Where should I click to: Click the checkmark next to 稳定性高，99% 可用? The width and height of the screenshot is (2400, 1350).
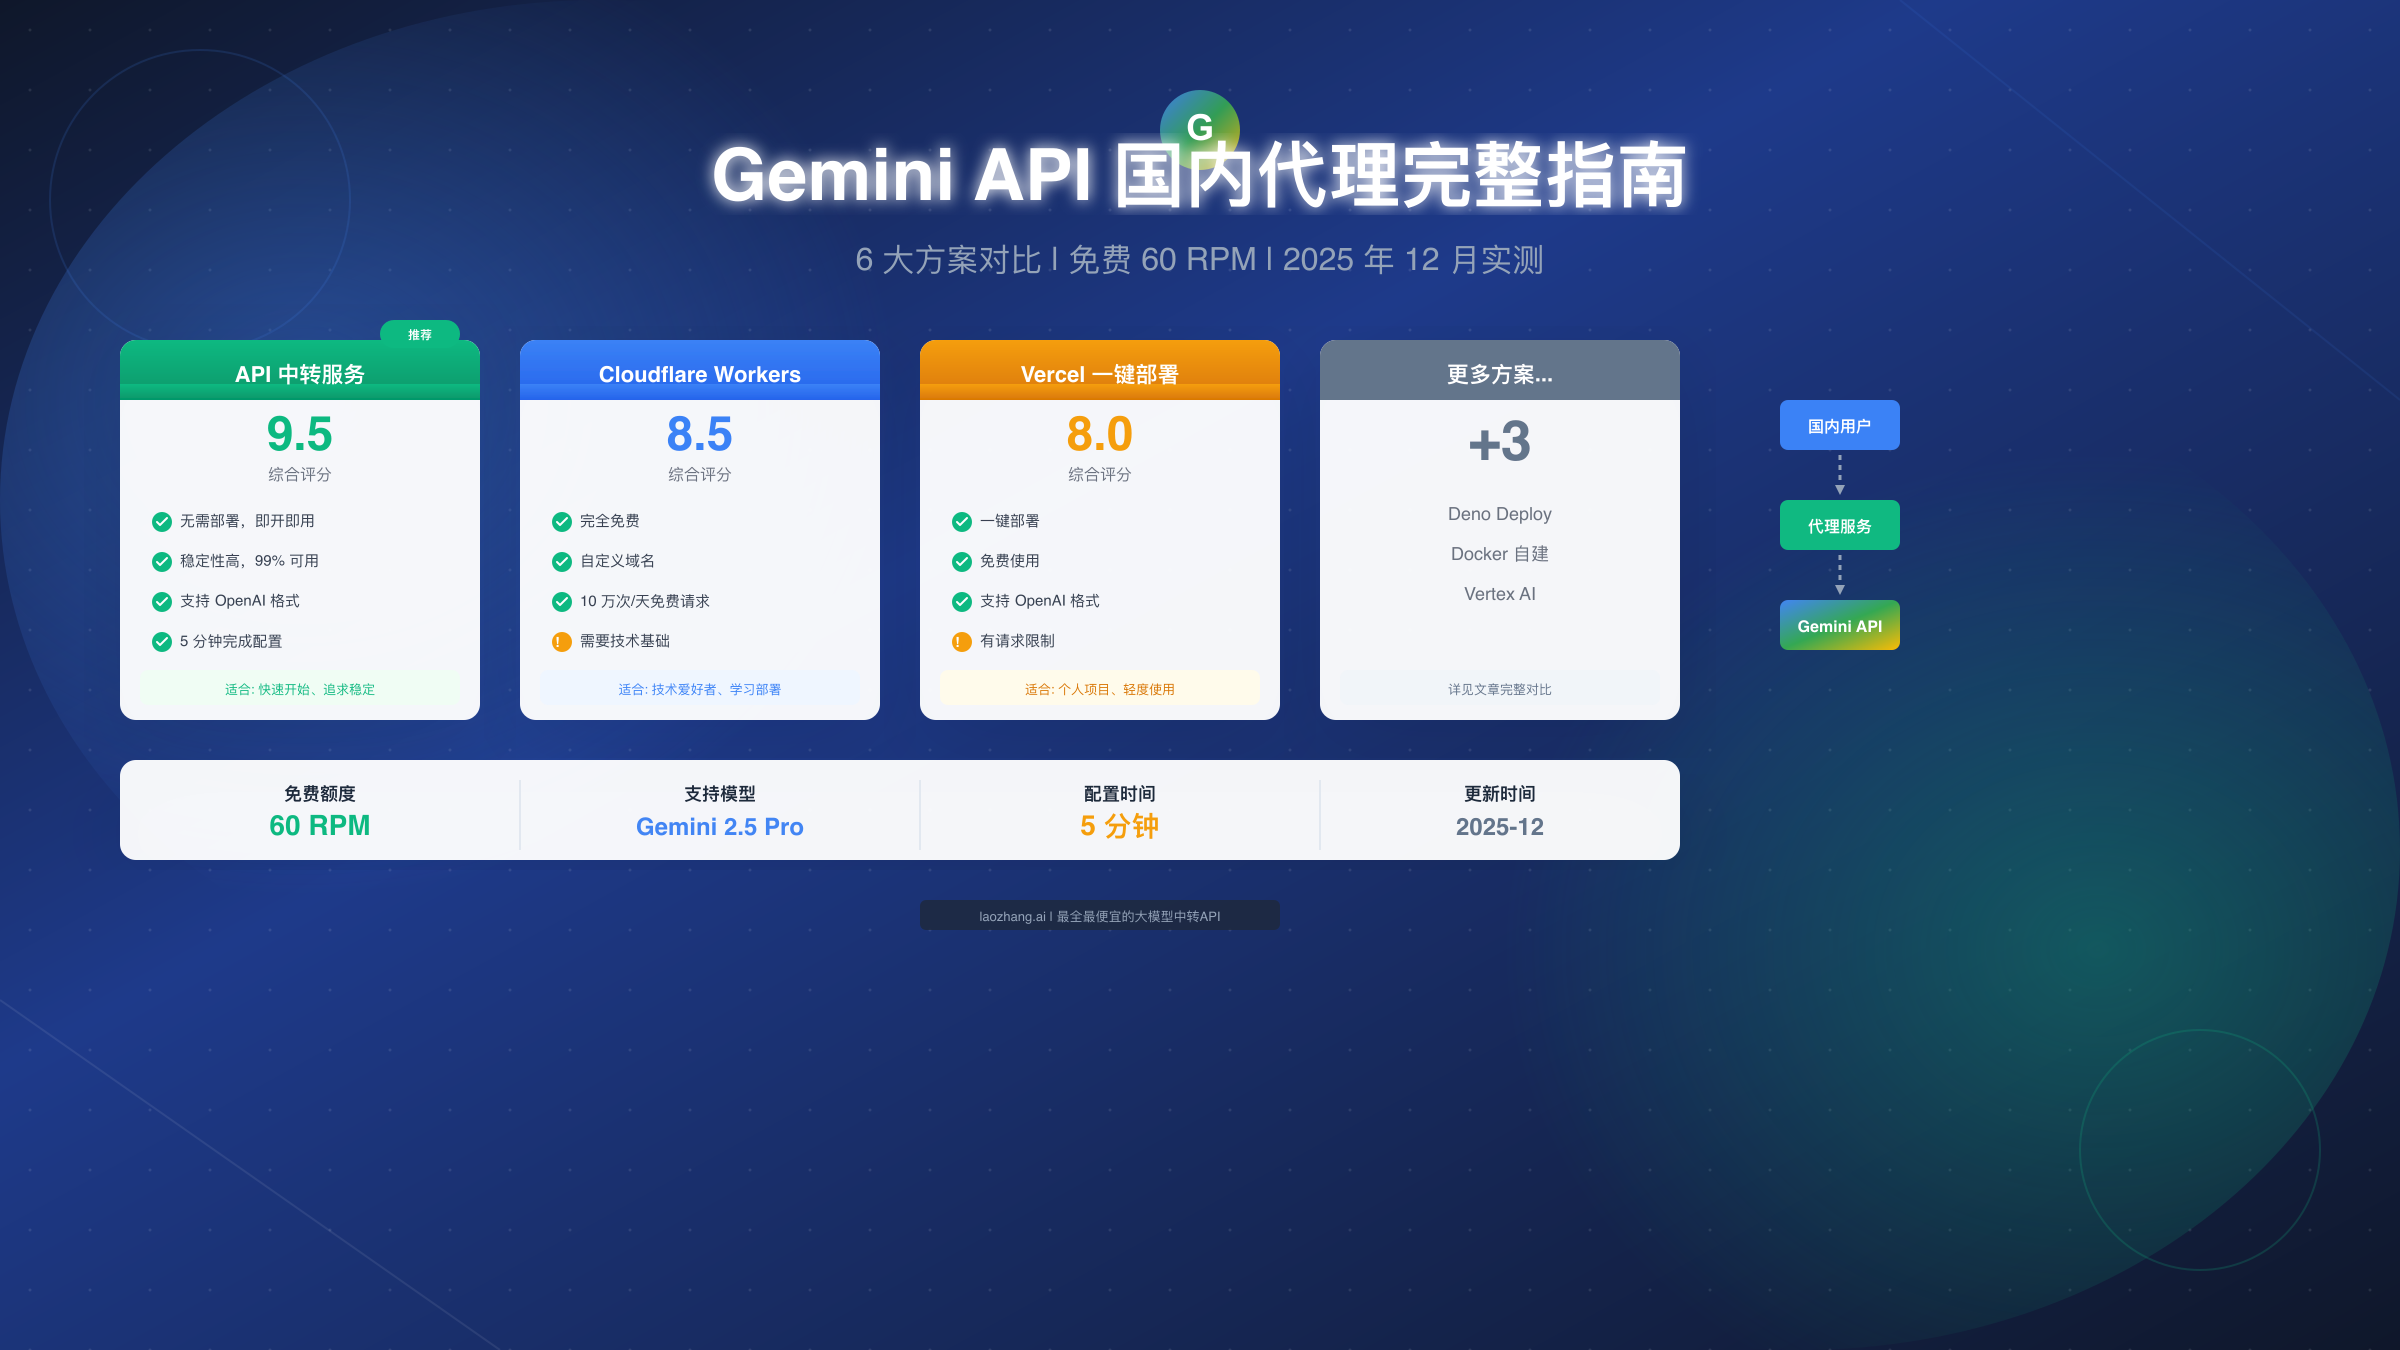click(163, 561)
